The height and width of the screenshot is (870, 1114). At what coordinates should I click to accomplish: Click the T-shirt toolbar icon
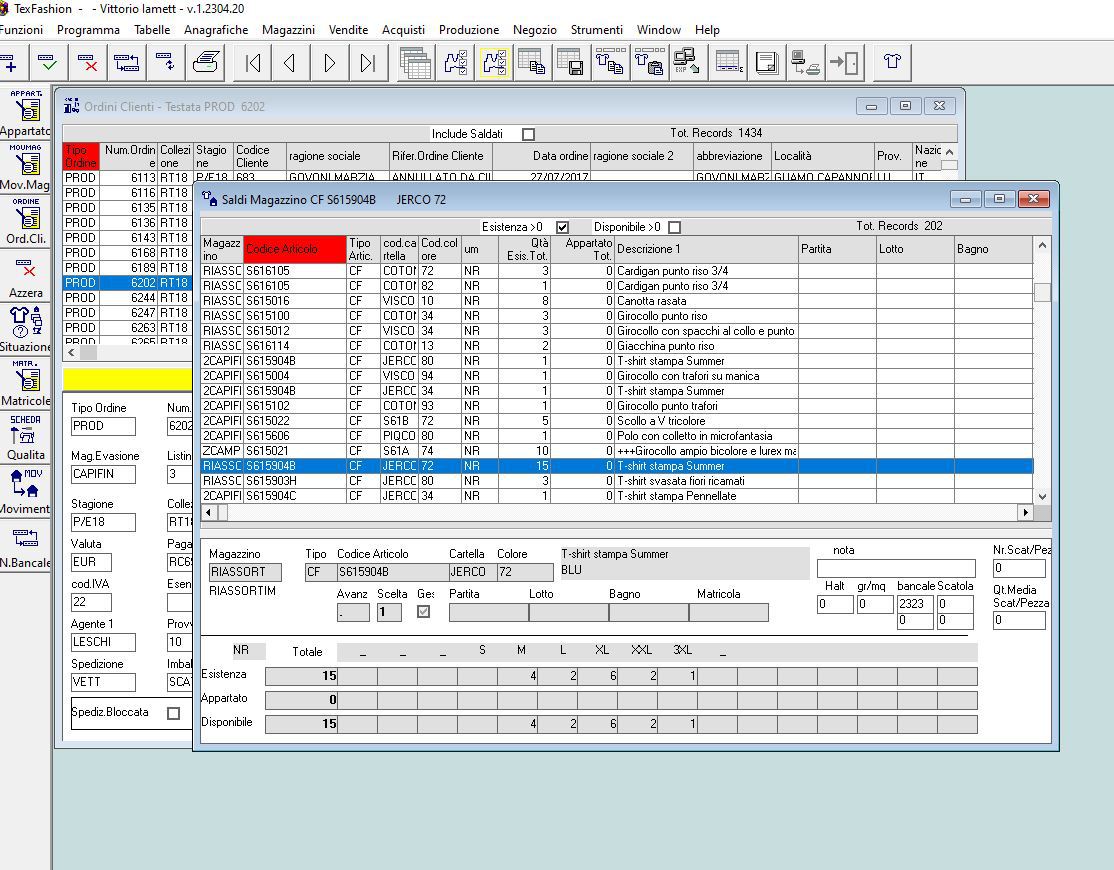click(892, 63)
